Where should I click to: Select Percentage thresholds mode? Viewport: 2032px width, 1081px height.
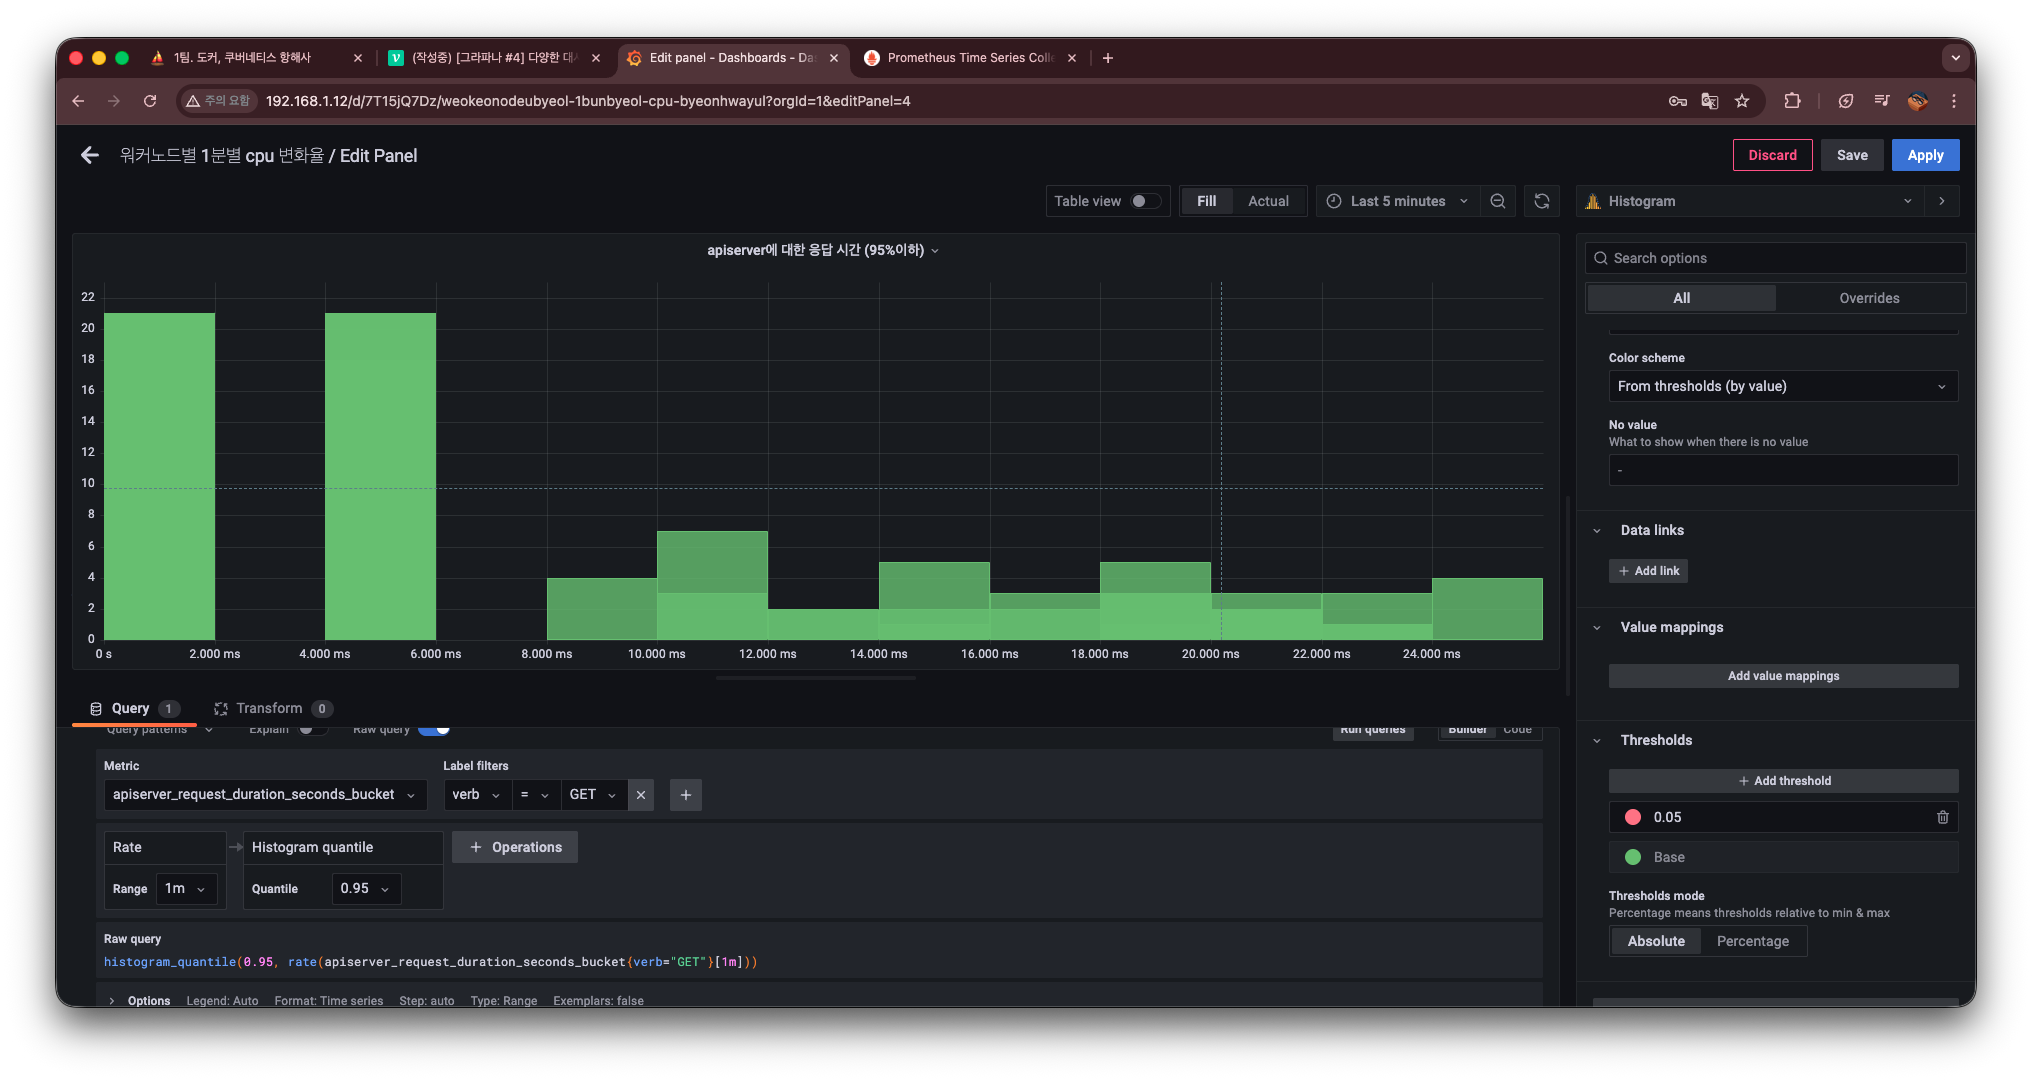click(1752, 941)
